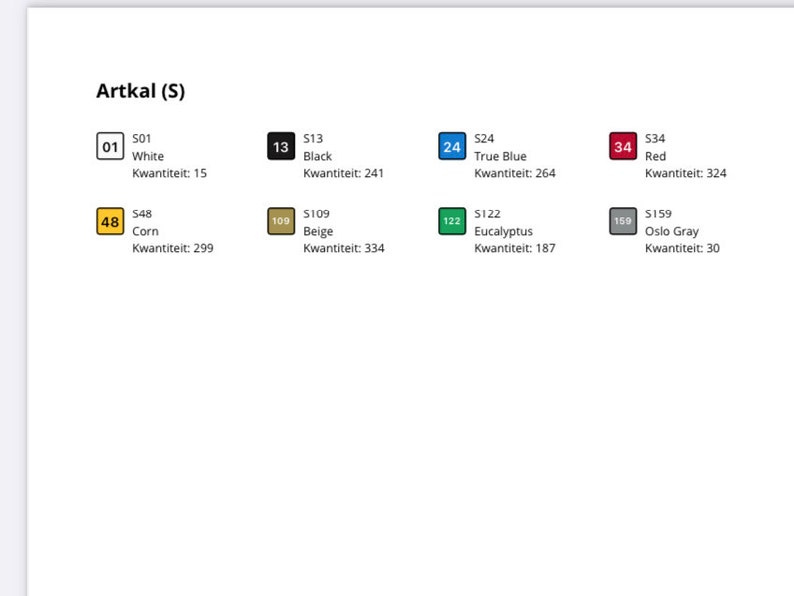Click the S122 code label
This screenshot has height=596, width=794.
(487, 214)
